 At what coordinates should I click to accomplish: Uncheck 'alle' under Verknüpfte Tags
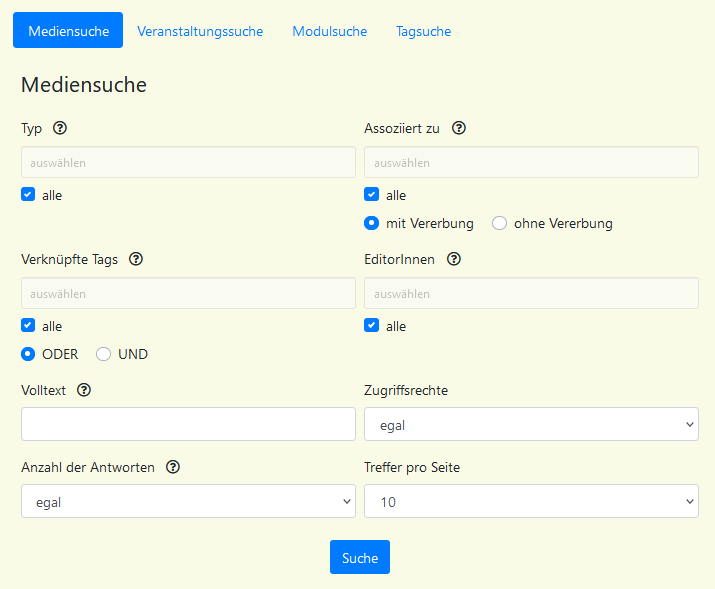click(x=28, y=326)
